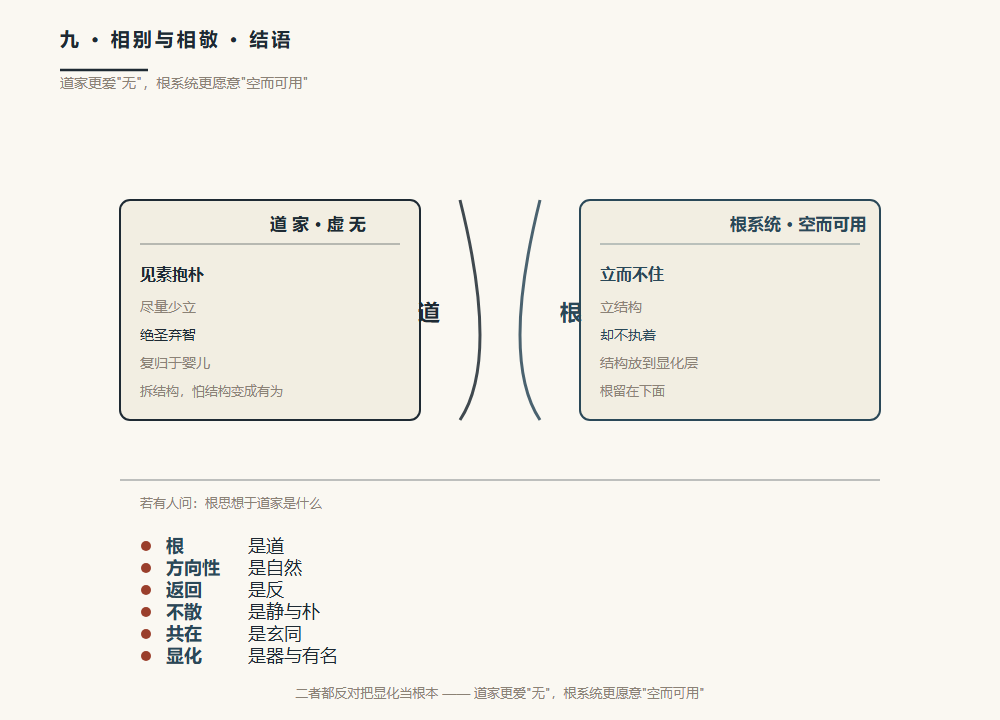Select the list value 是自然

275,568
